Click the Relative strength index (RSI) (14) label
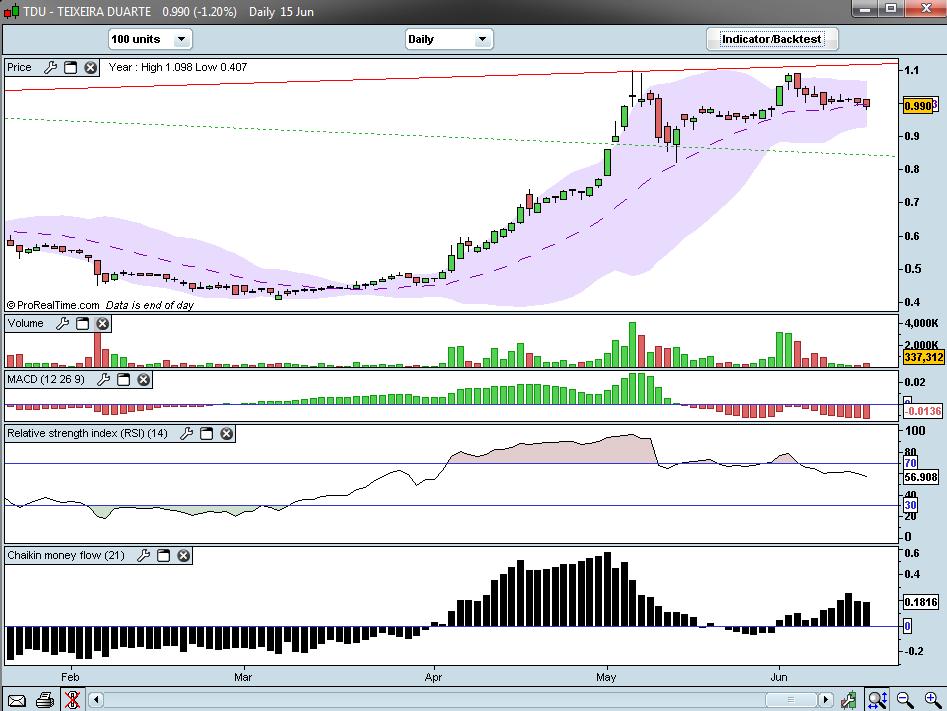 coord(88,433)
